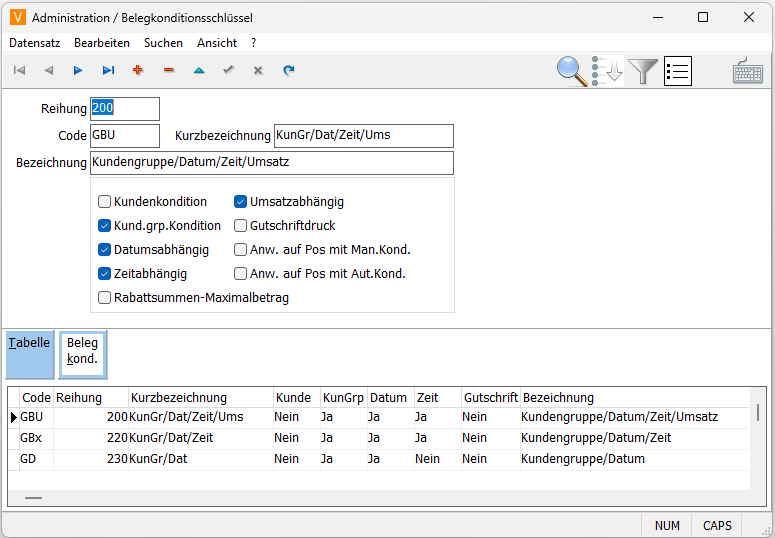
Task: Enable the Kundenkondition checkbox
Action: (x=105, y=202)
